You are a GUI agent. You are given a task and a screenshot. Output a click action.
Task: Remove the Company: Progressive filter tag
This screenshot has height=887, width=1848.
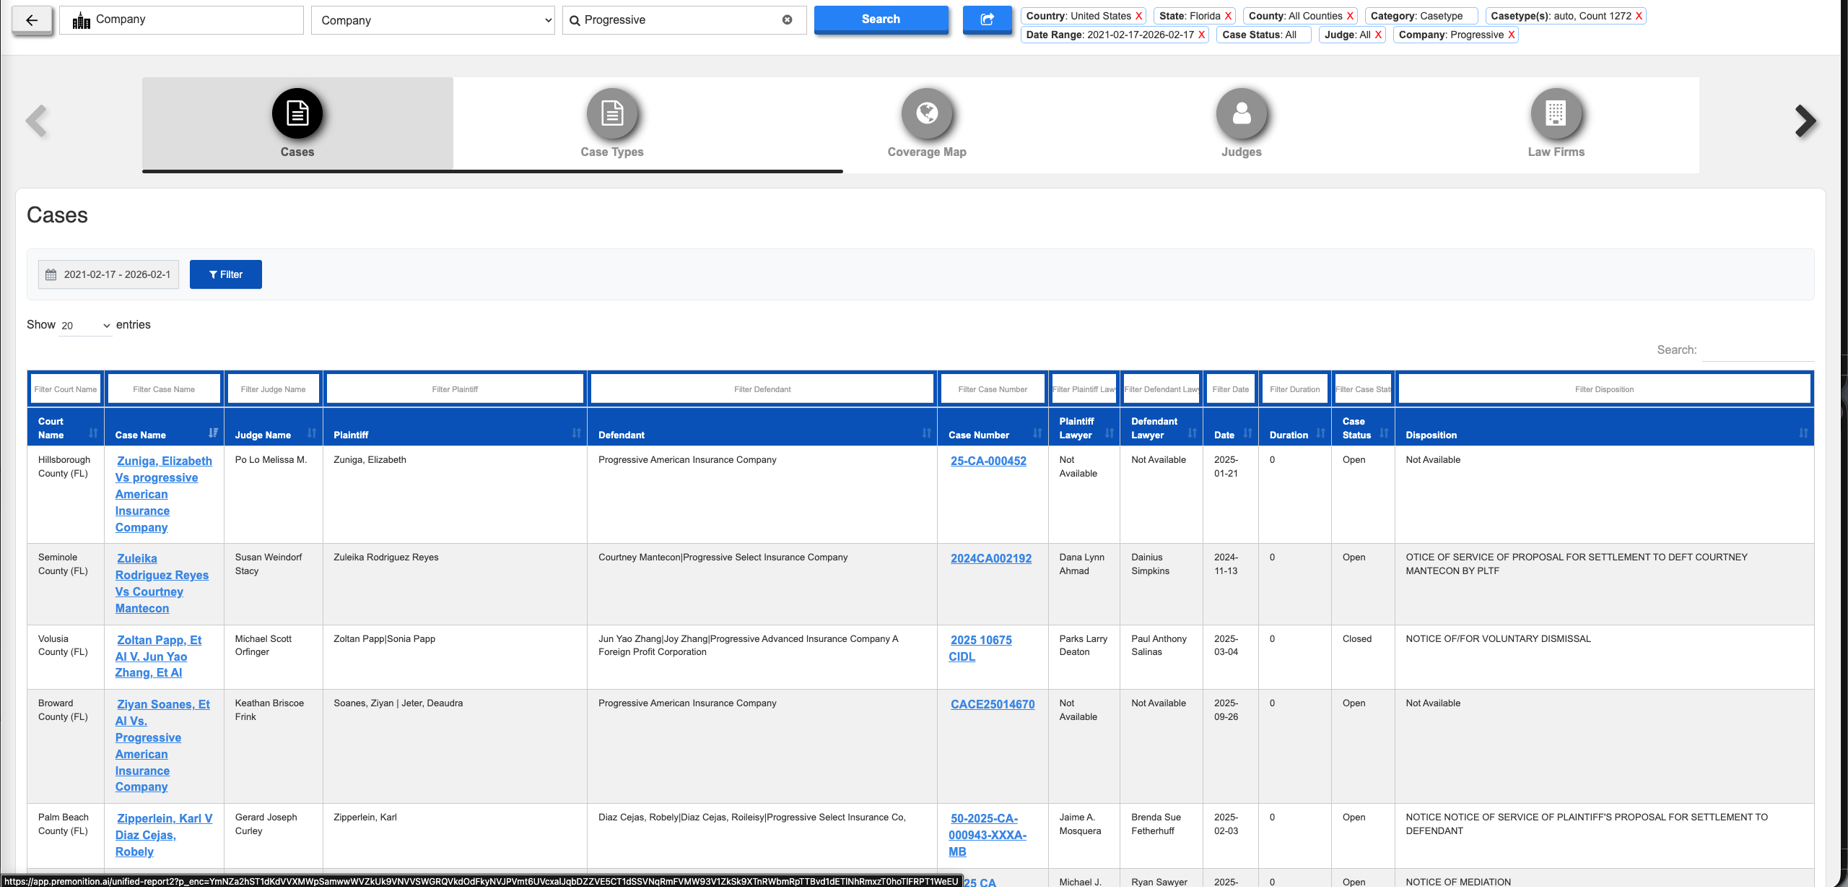pyautogui.click(x=1511, y=35)
